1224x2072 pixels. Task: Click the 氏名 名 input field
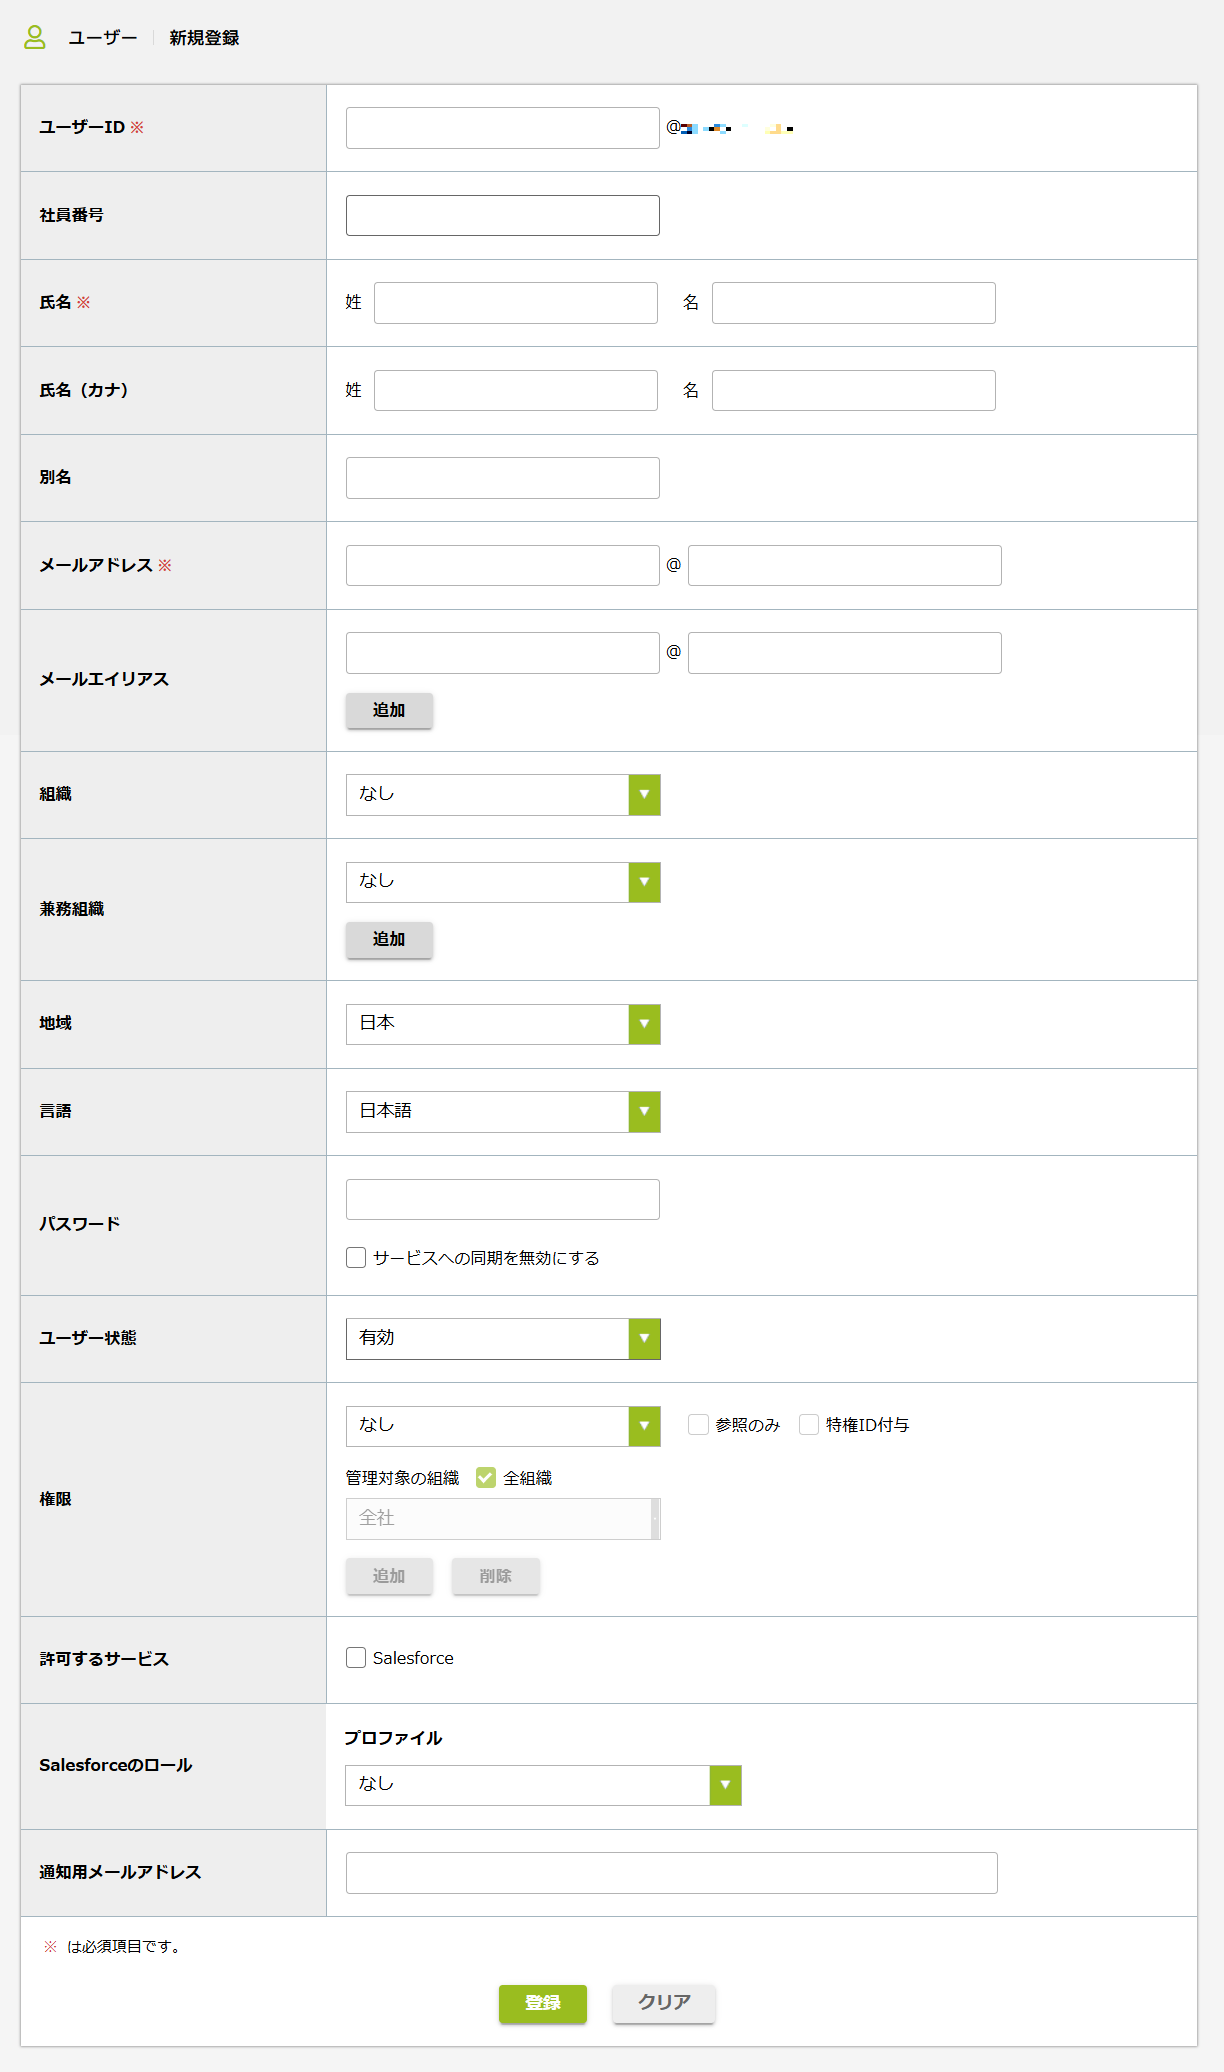click(854, 303)
